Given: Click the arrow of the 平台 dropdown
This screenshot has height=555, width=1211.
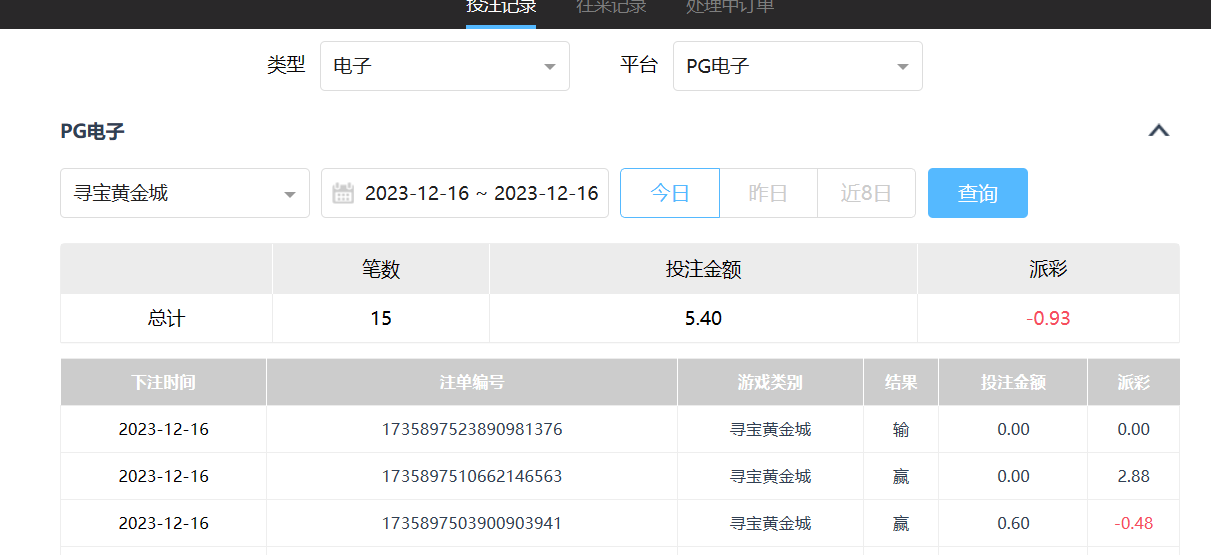Looking at the screenshot, I should point(902,67).
